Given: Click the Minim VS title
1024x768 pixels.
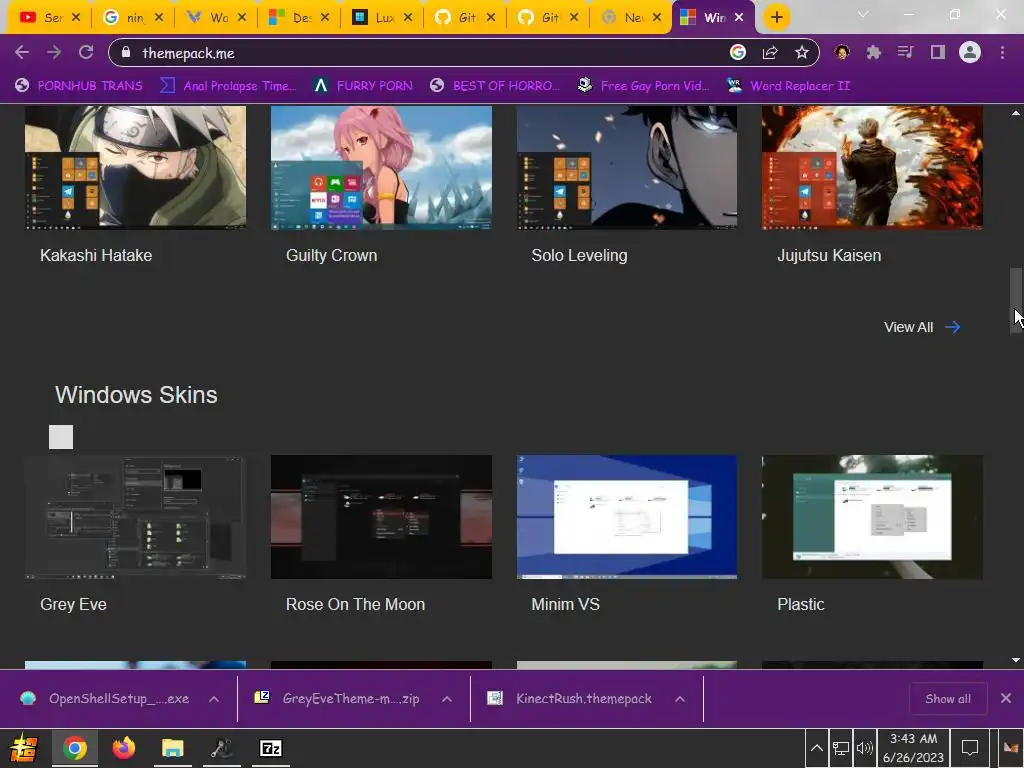Looking at the screenshot, I should tap(566, 604).
